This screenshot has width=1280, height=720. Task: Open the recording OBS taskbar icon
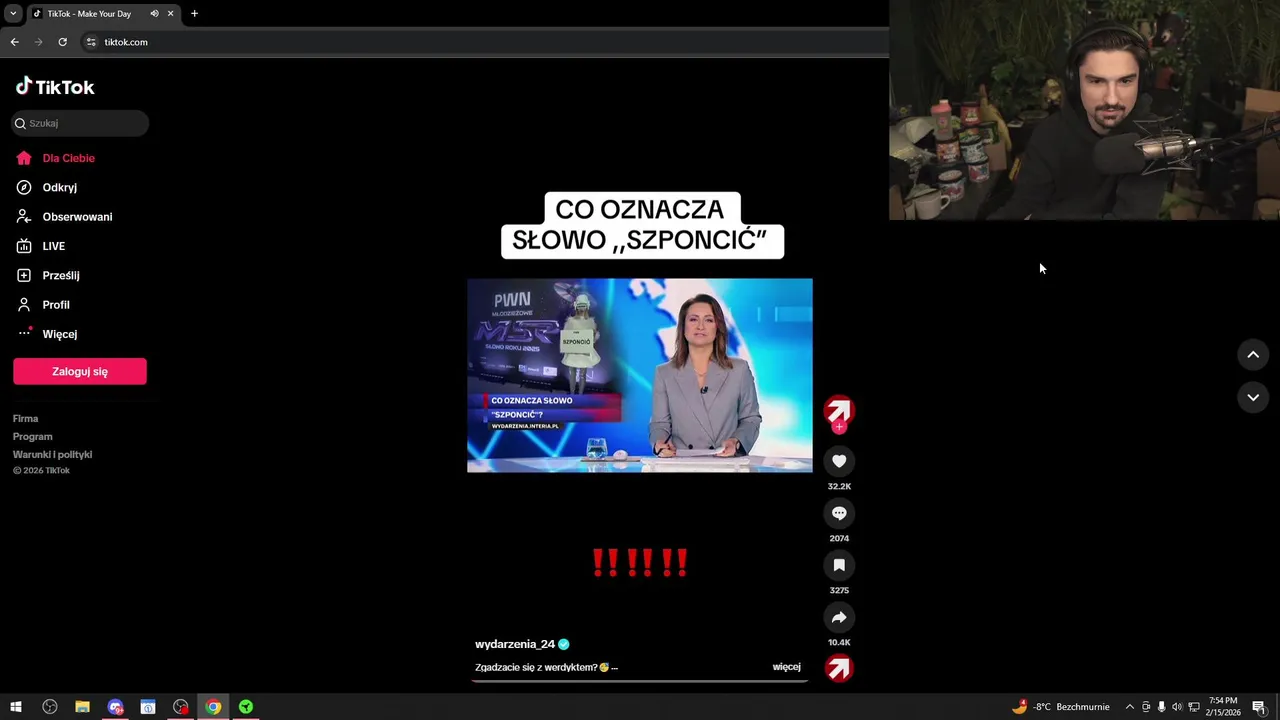coord(180,707)
